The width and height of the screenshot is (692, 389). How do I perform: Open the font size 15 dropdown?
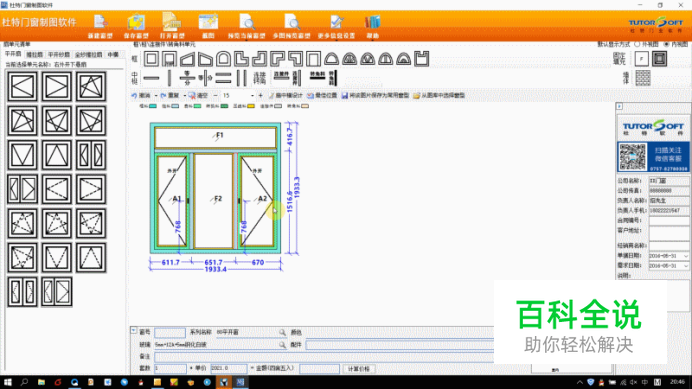click(x=252, y=95)
